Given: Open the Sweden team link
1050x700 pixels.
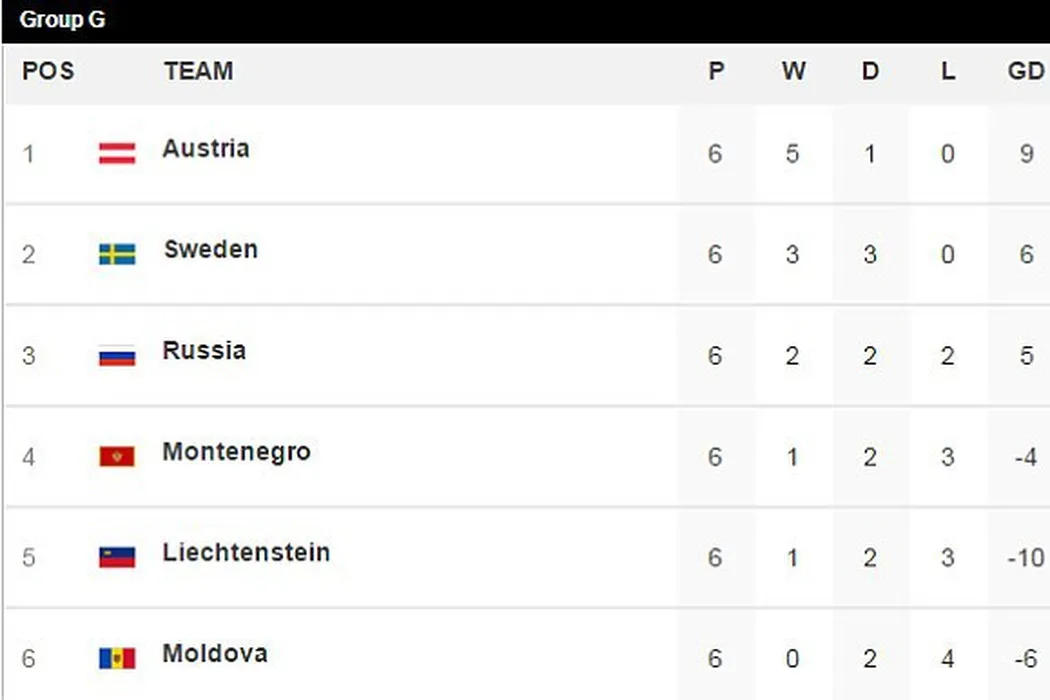Looking at the screenshot, I should [x=211, y=249].
